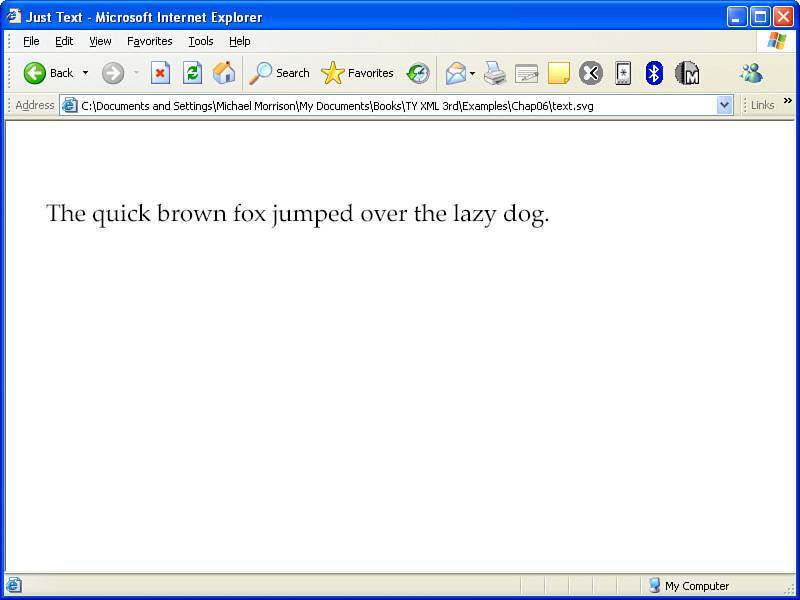Open the Help menu
The height and width of the screenshot is (600, 800).
tap(239, 41)
